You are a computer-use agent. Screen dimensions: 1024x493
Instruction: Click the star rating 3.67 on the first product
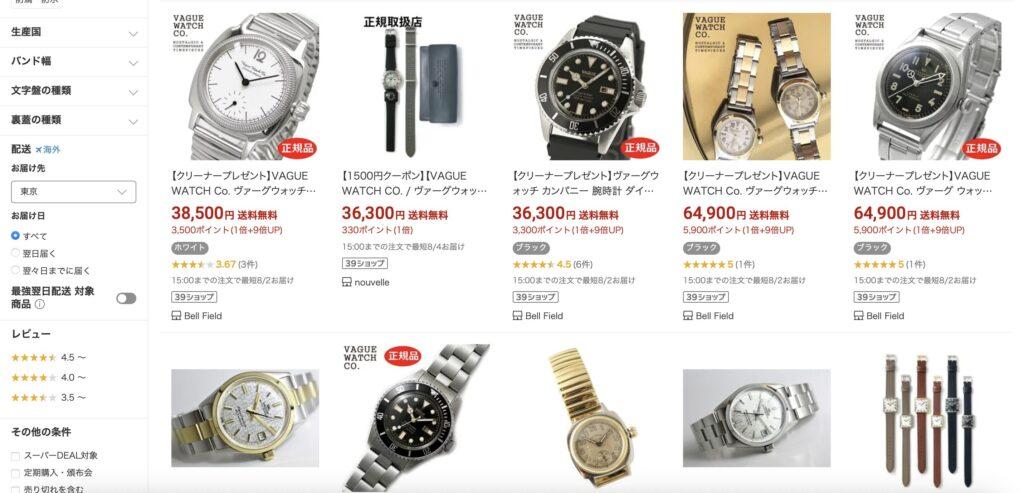[x=214, y=264]
